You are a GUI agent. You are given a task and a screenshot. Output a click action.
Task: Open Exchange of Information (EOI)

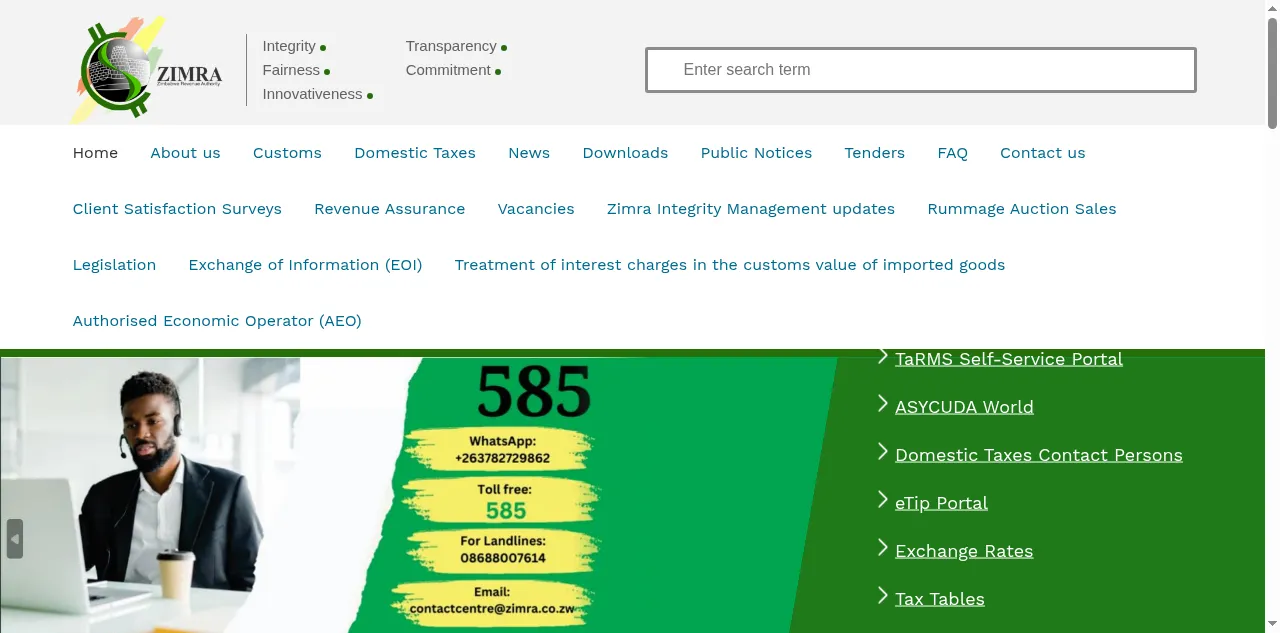pos(305,265)
